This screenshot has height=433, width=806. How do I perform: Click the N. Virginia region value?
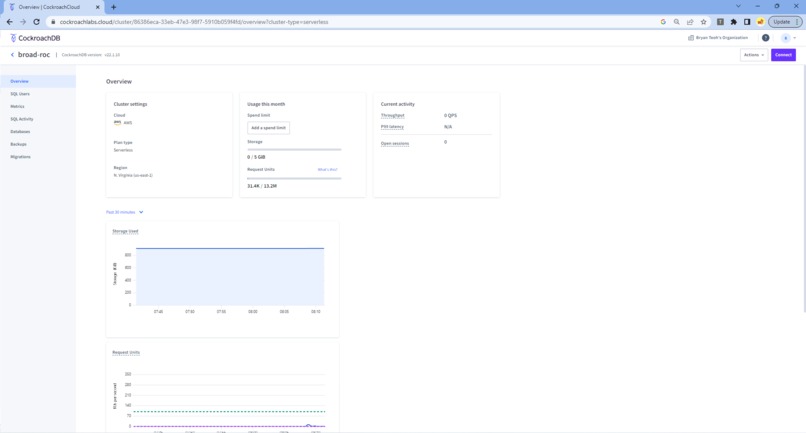(x=133, y=175)
